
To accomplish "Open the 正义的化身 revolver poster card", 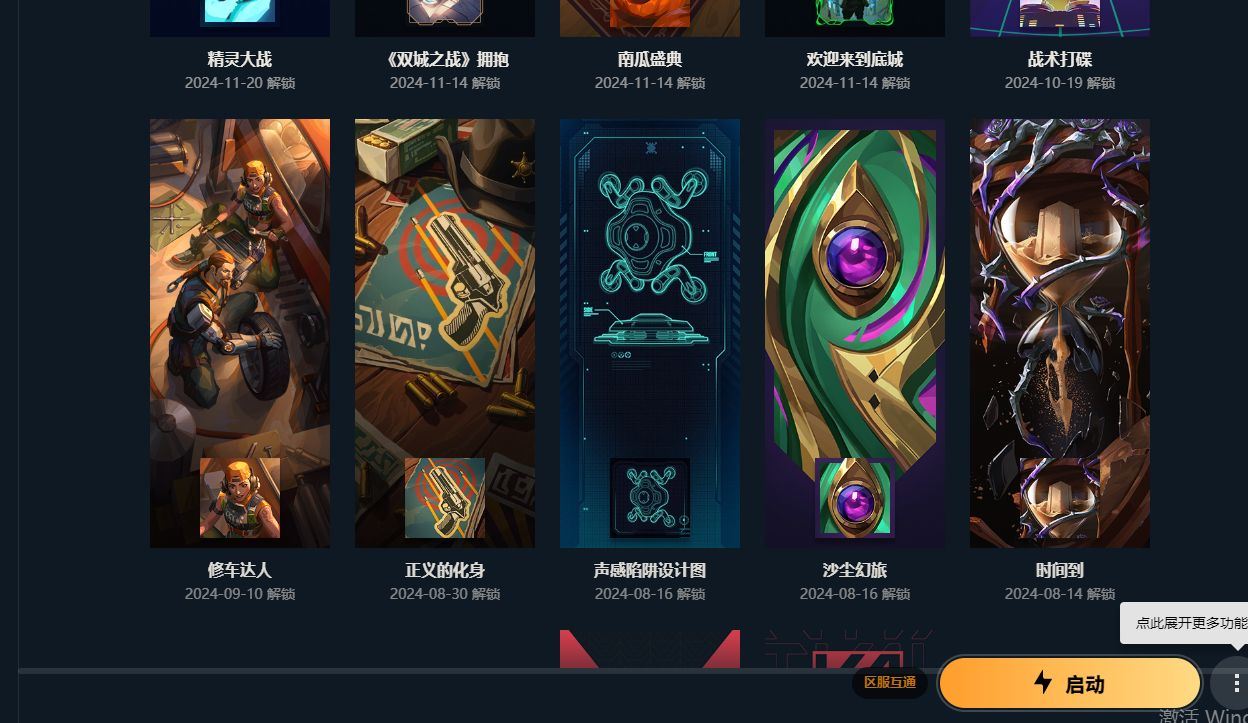I will 445,333.
